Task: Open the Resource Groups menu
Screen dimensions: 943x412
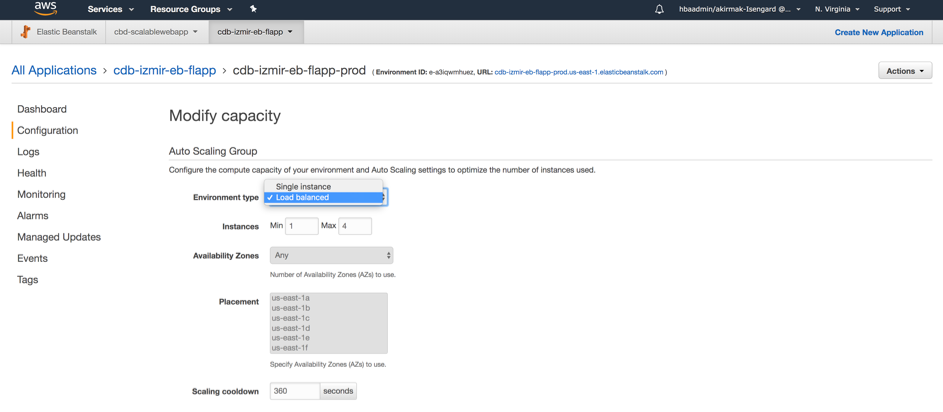Action: [191, 9]
